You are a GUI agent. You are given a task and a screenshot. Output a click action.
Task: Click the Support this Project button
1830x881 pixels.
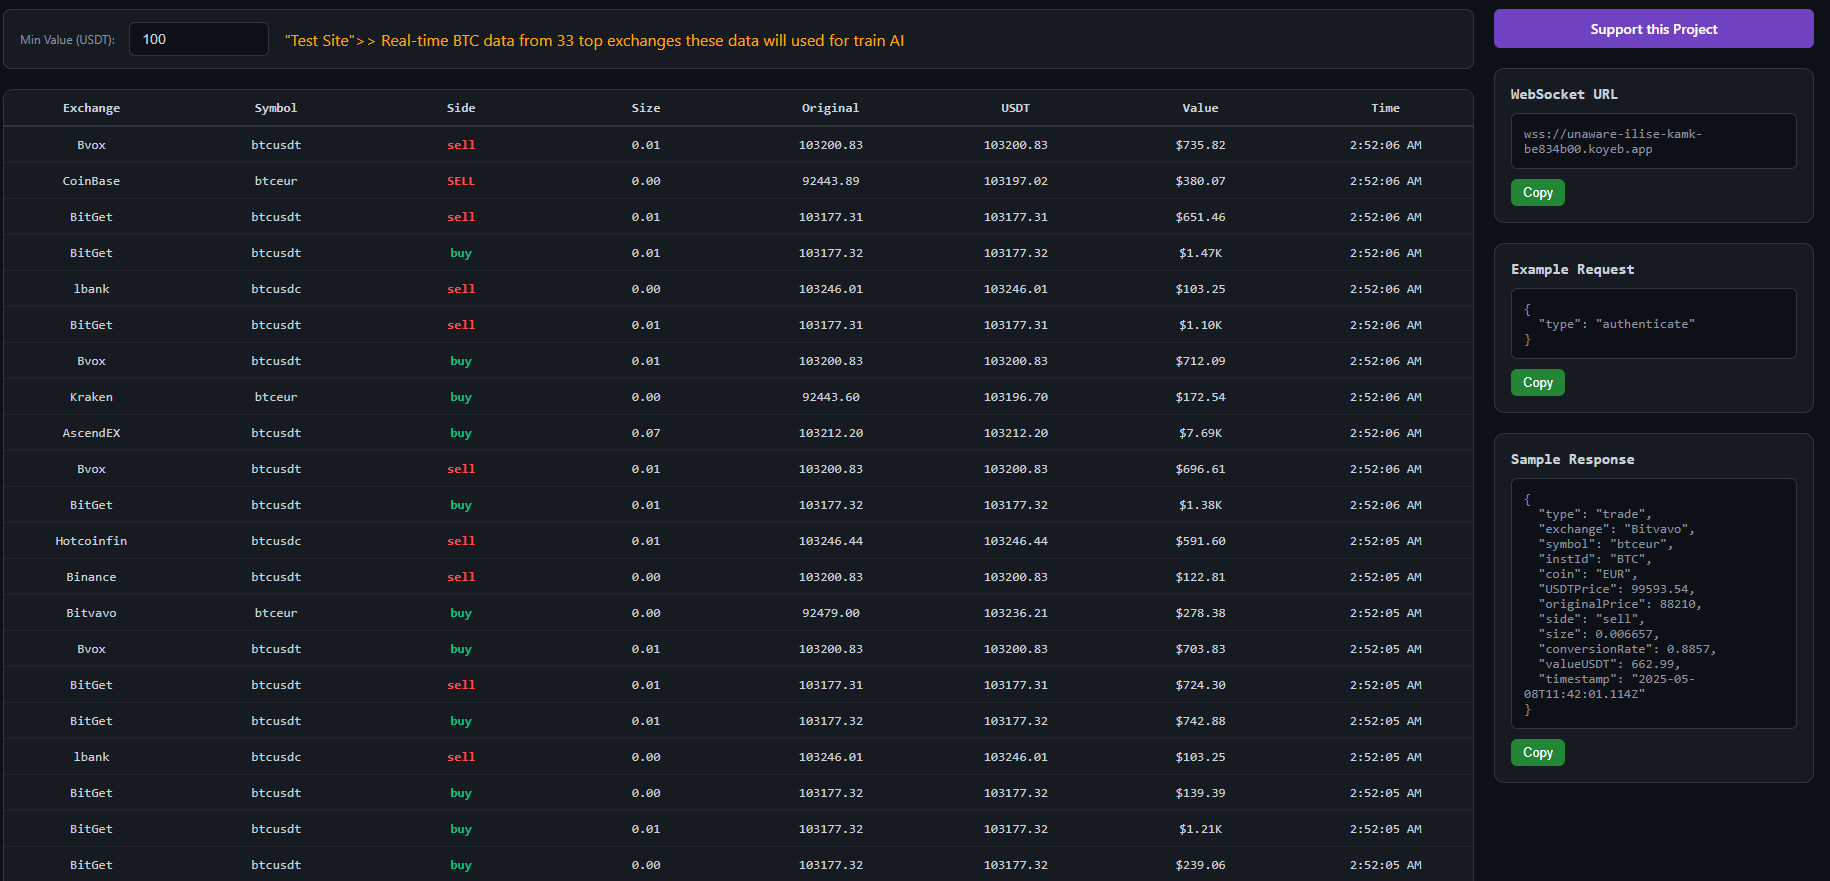point(1653,29)
